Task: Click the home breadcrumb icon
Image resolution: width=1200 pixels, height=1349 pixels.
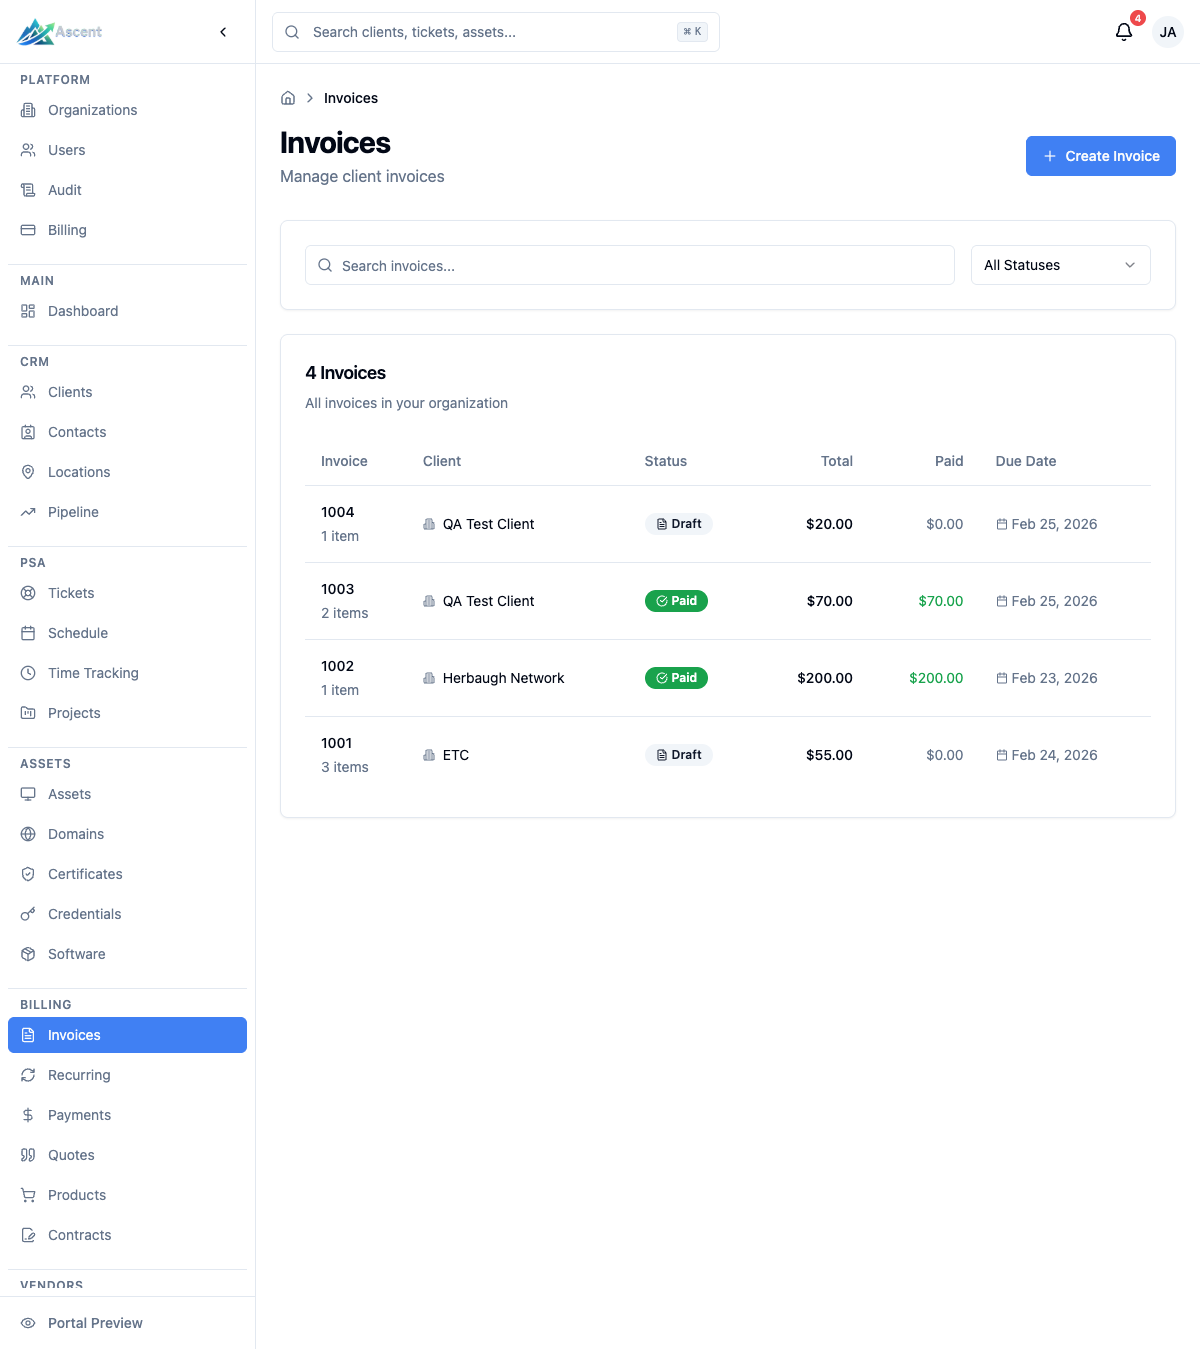Action: click(288, 98)
